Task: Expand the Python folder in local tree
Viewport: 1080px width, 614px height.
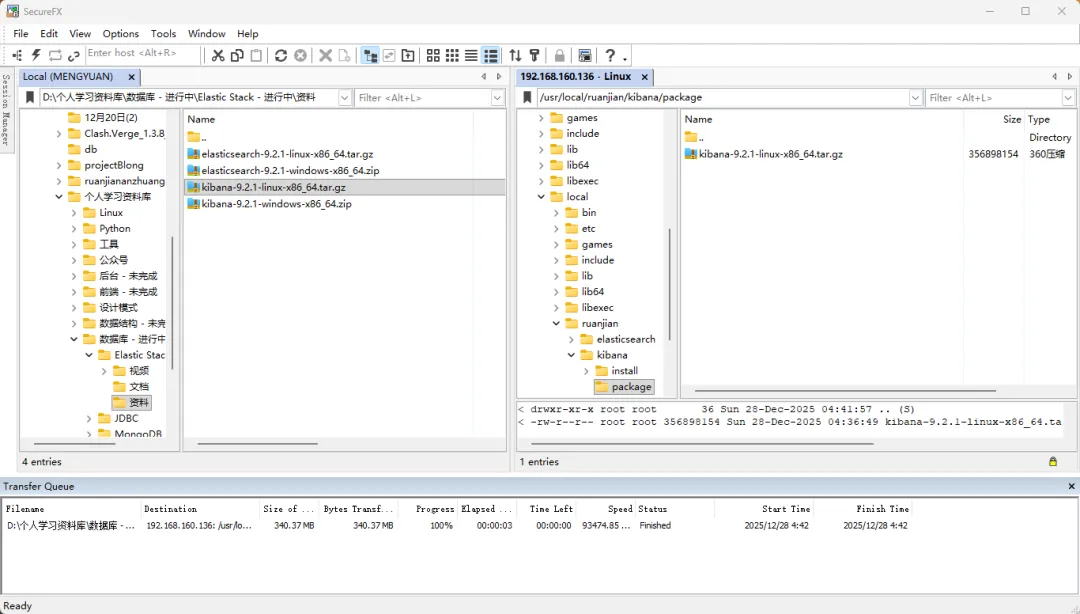Action: coord(74,229)
